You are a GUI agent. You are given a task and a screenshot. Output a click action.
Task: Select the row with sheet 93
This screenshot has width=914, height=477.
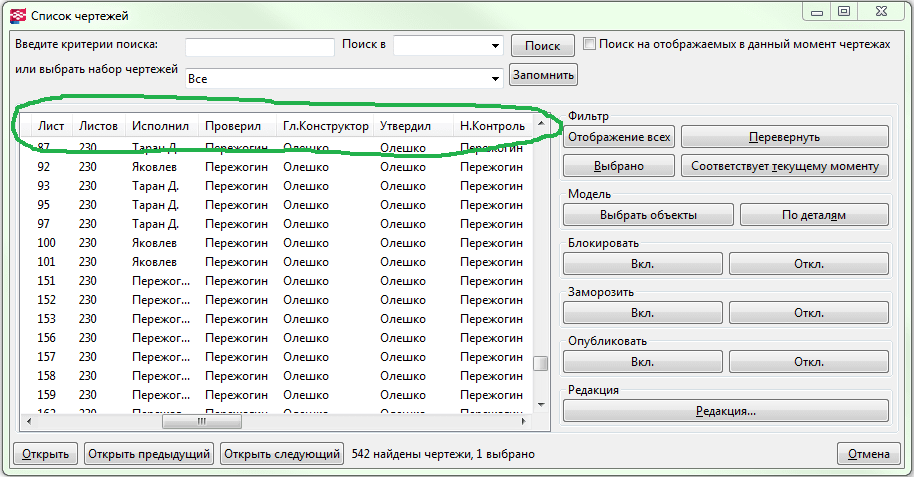(277, 186)
